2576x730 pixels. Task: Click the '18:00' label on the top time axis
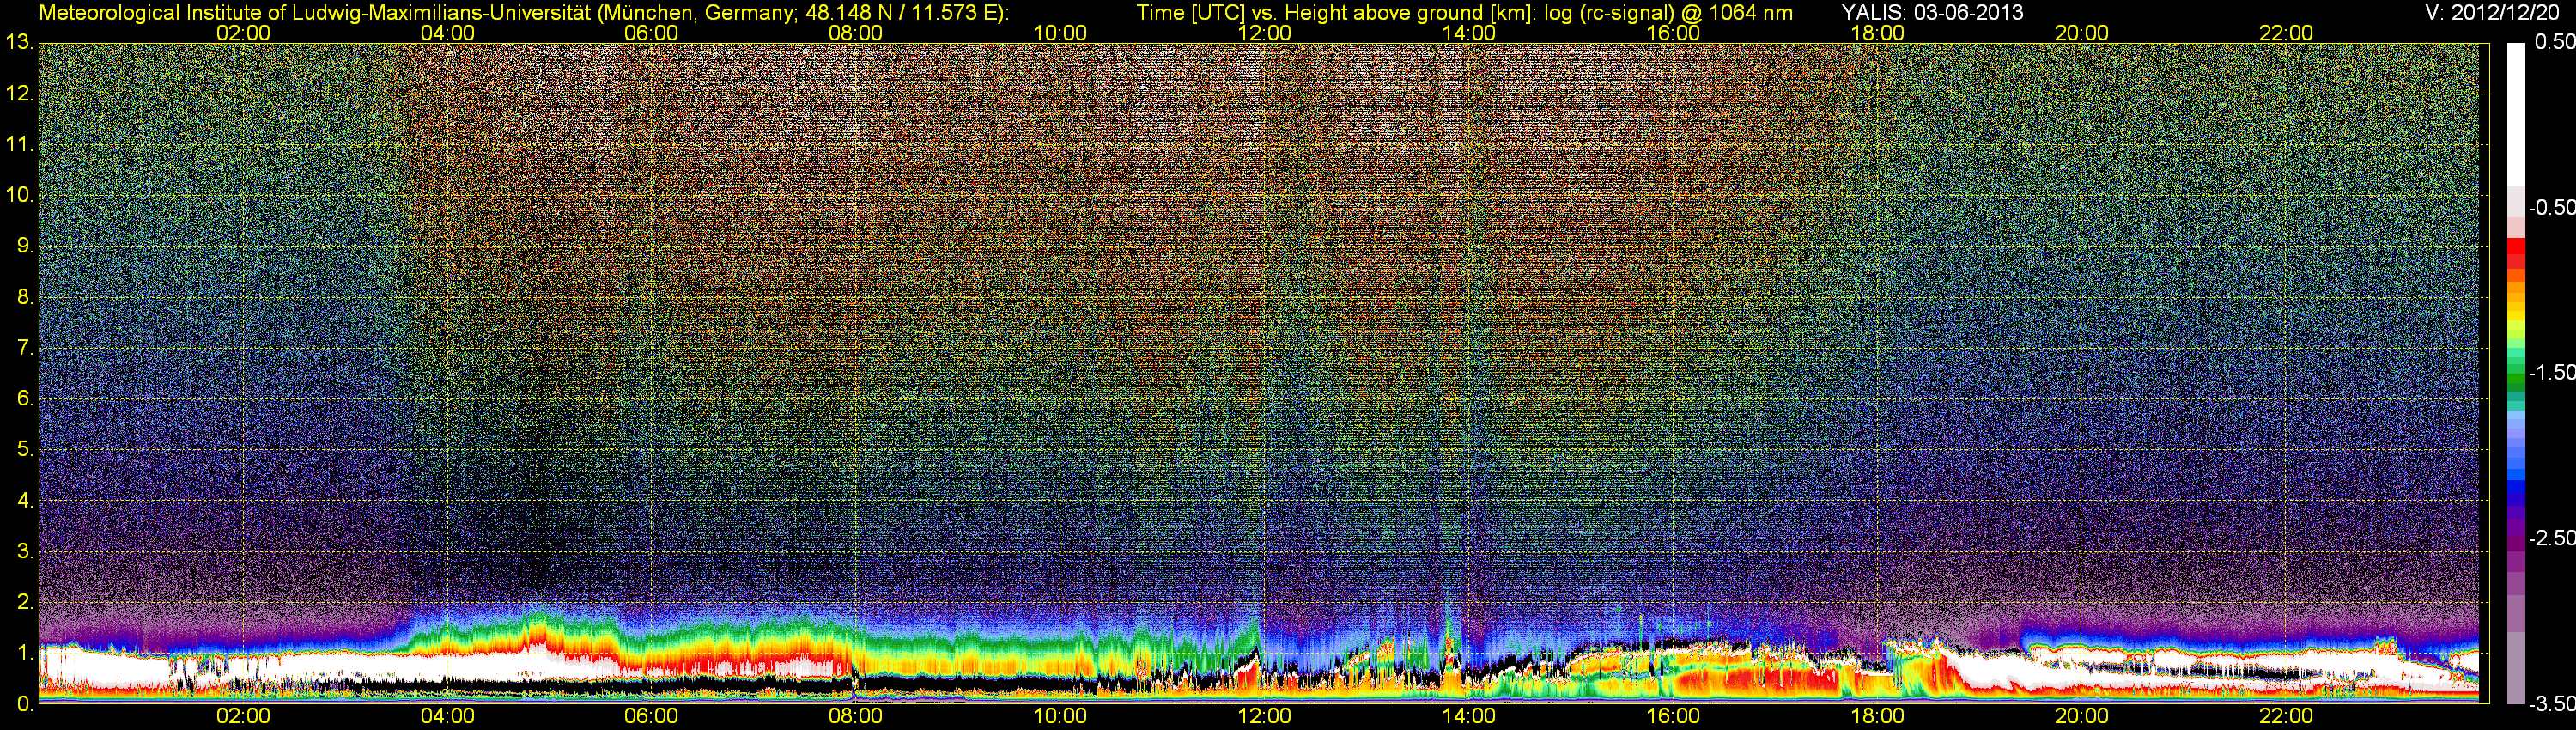click(x=1877, y=33)
